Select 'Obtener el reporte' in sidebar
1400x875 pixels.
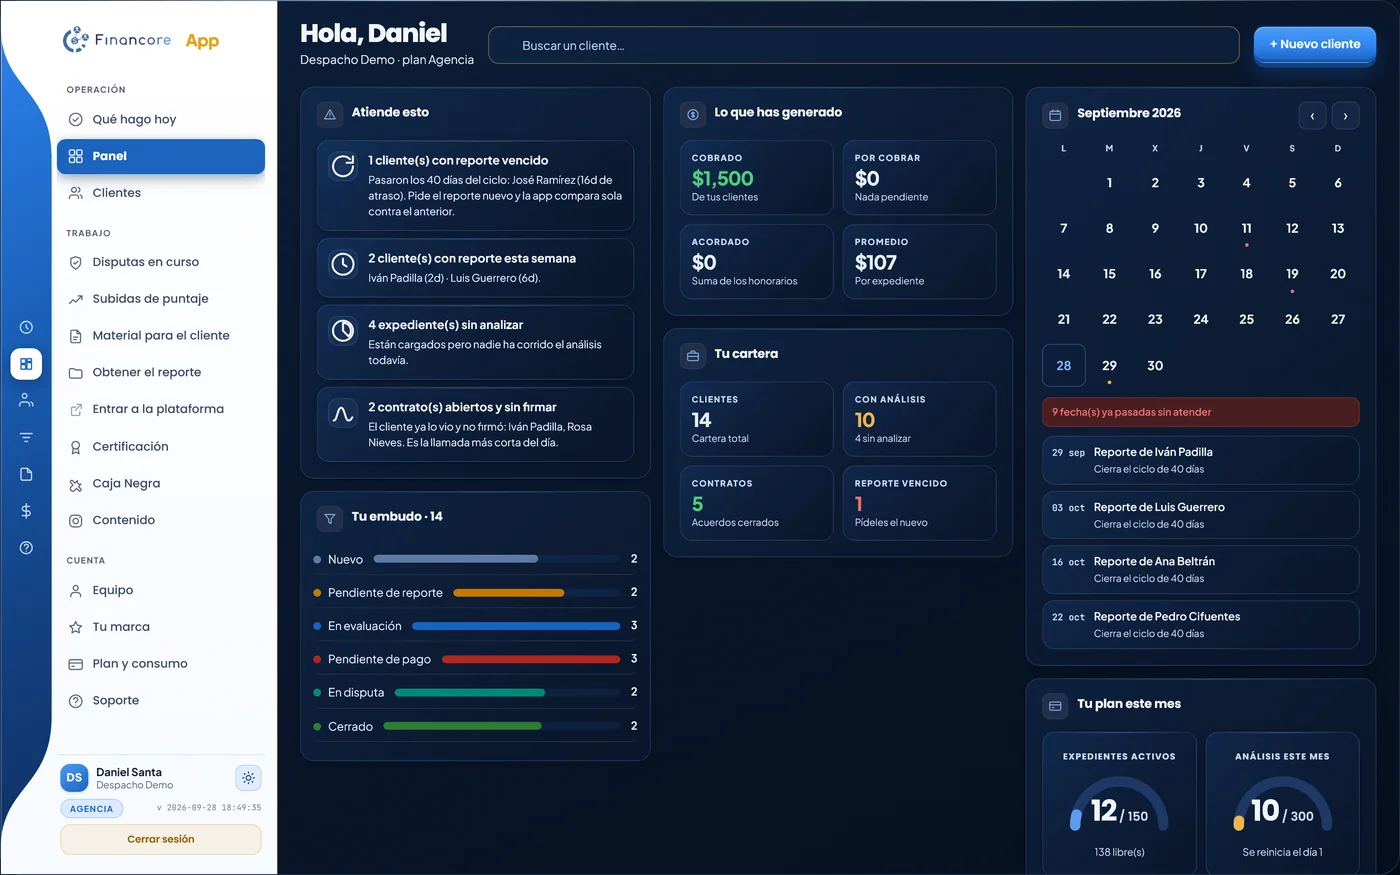pyautogui.click(x=161, y=372)
